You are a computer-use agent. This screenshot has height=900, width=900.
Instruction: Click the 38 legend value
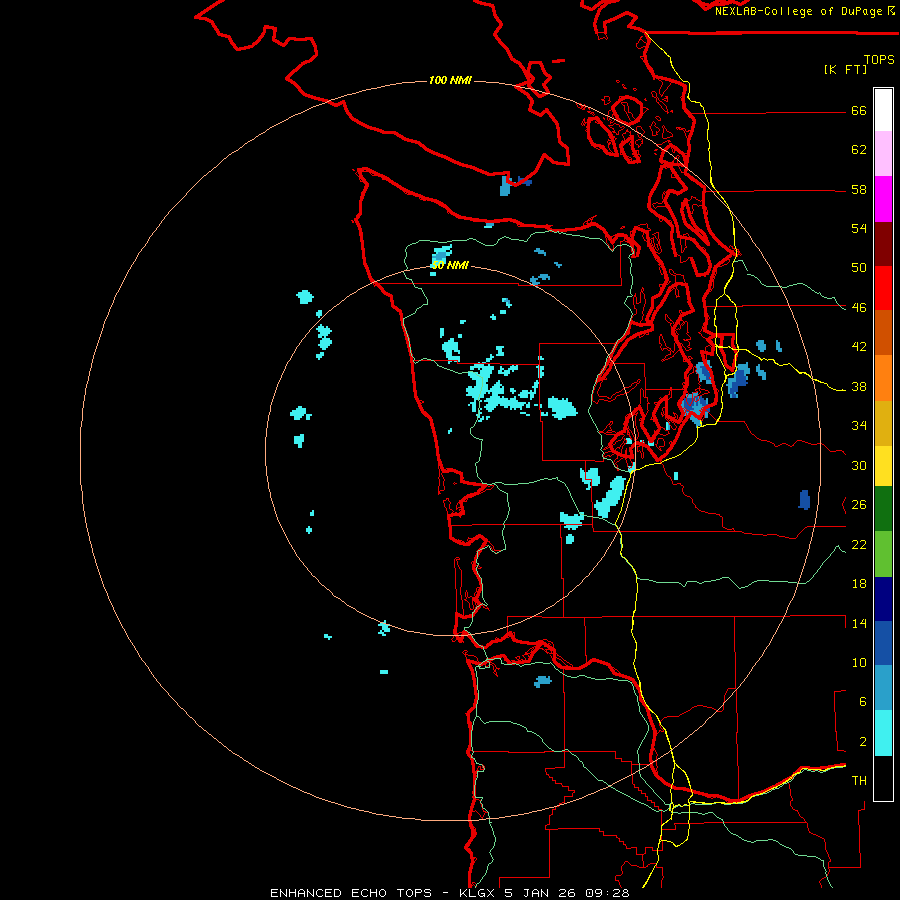tap(859, 386)
